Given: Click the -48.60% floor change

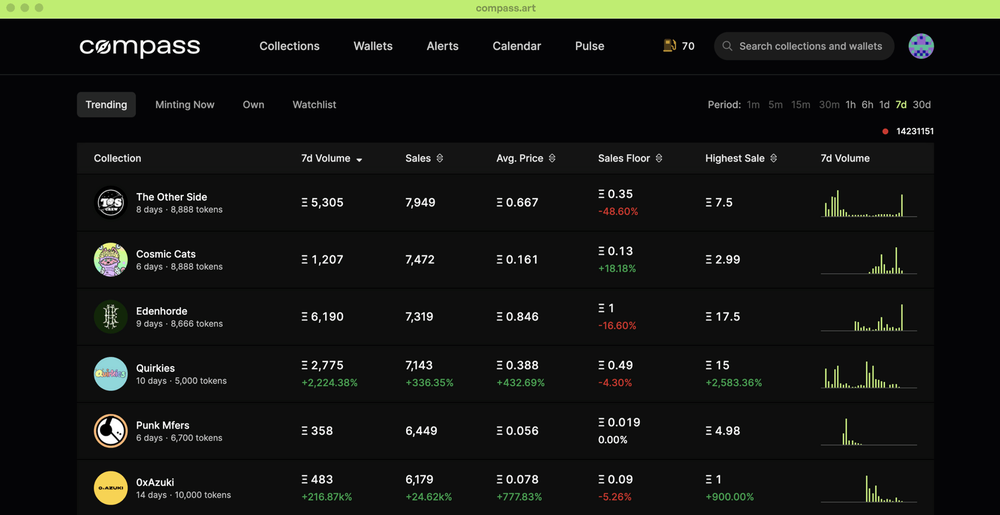Looking at the screenshot, I should [618, 212].
